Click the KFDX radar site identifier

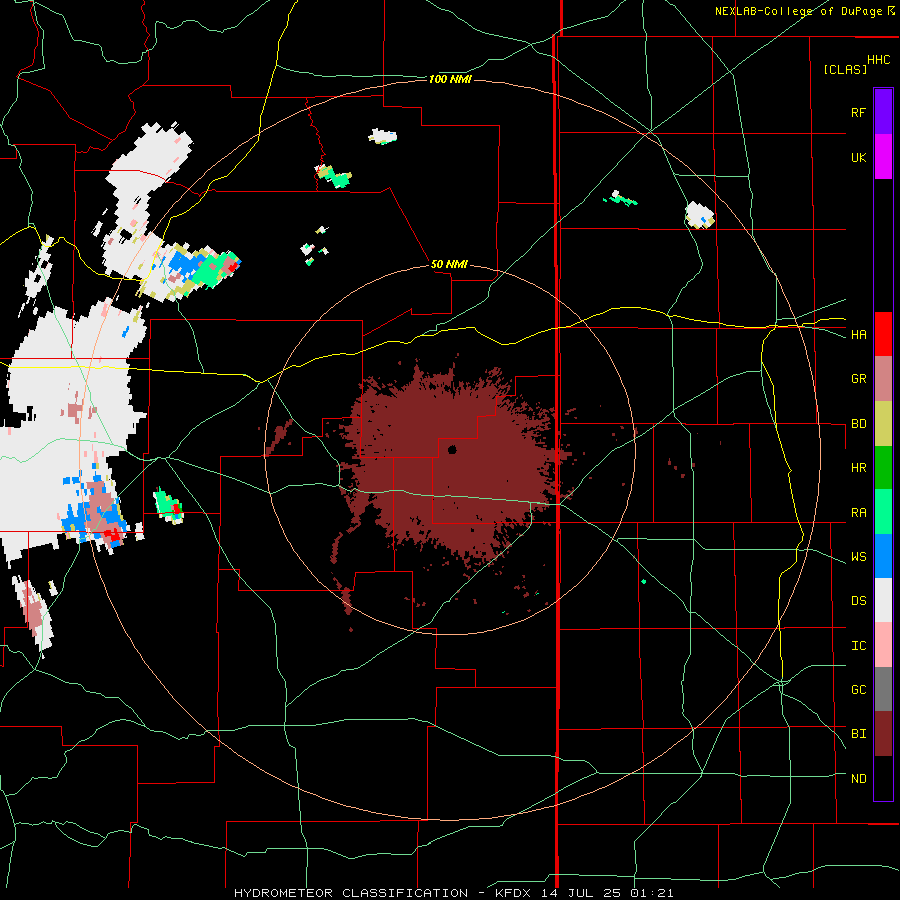click(x=514, y=893)
